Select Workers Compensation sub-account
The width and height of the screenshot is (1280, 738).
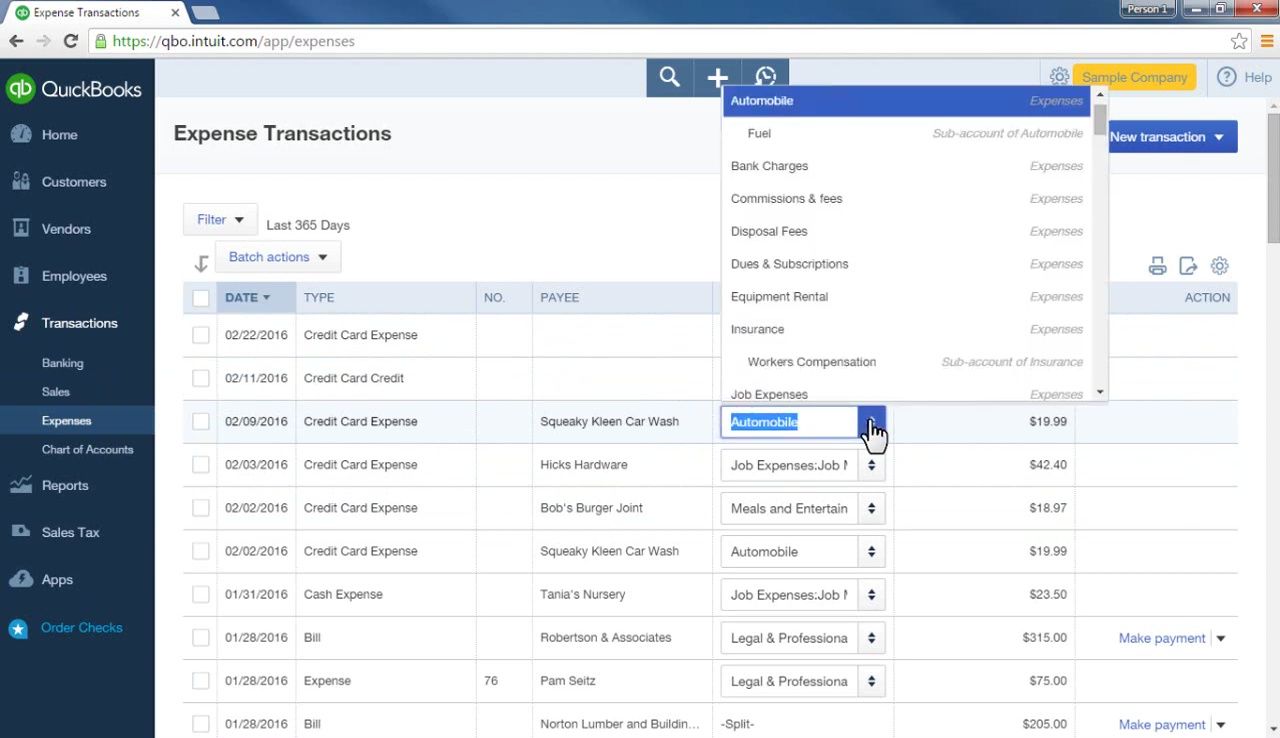tap(907, 362)
